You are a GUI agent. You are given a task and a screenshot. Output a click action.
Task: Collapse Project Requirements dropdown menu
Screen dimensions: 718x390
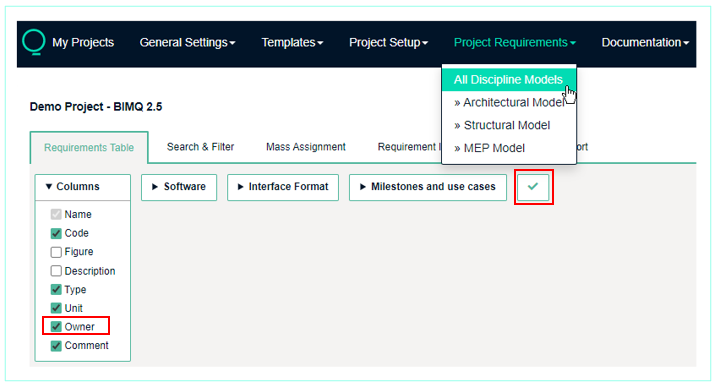(x=515, y=43)
